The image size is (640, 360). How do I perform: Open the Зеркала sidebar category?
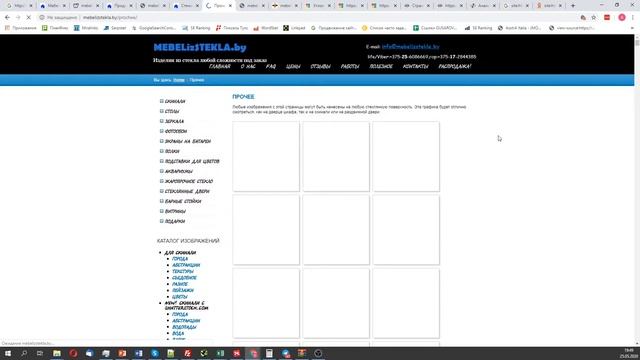tap(174, 121)
